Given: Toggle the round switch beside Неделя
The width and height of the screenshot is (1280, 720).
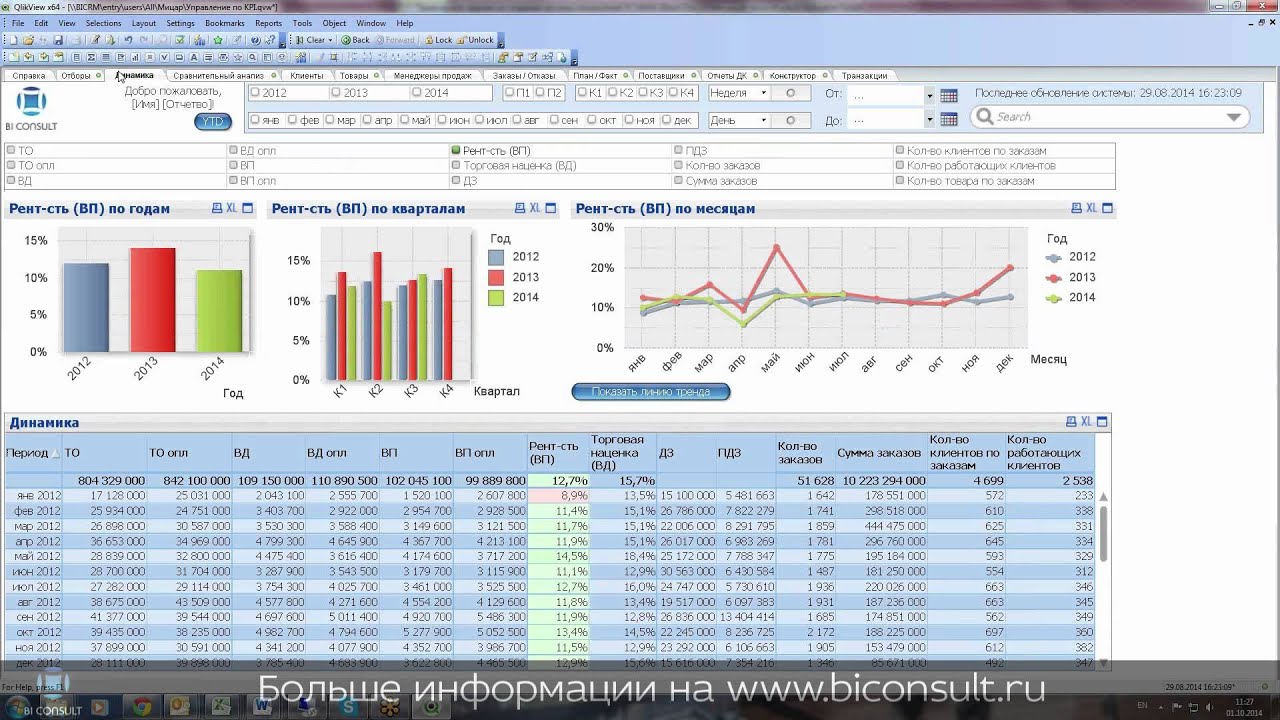Looking at the screenshot, I should coord(790,93).
